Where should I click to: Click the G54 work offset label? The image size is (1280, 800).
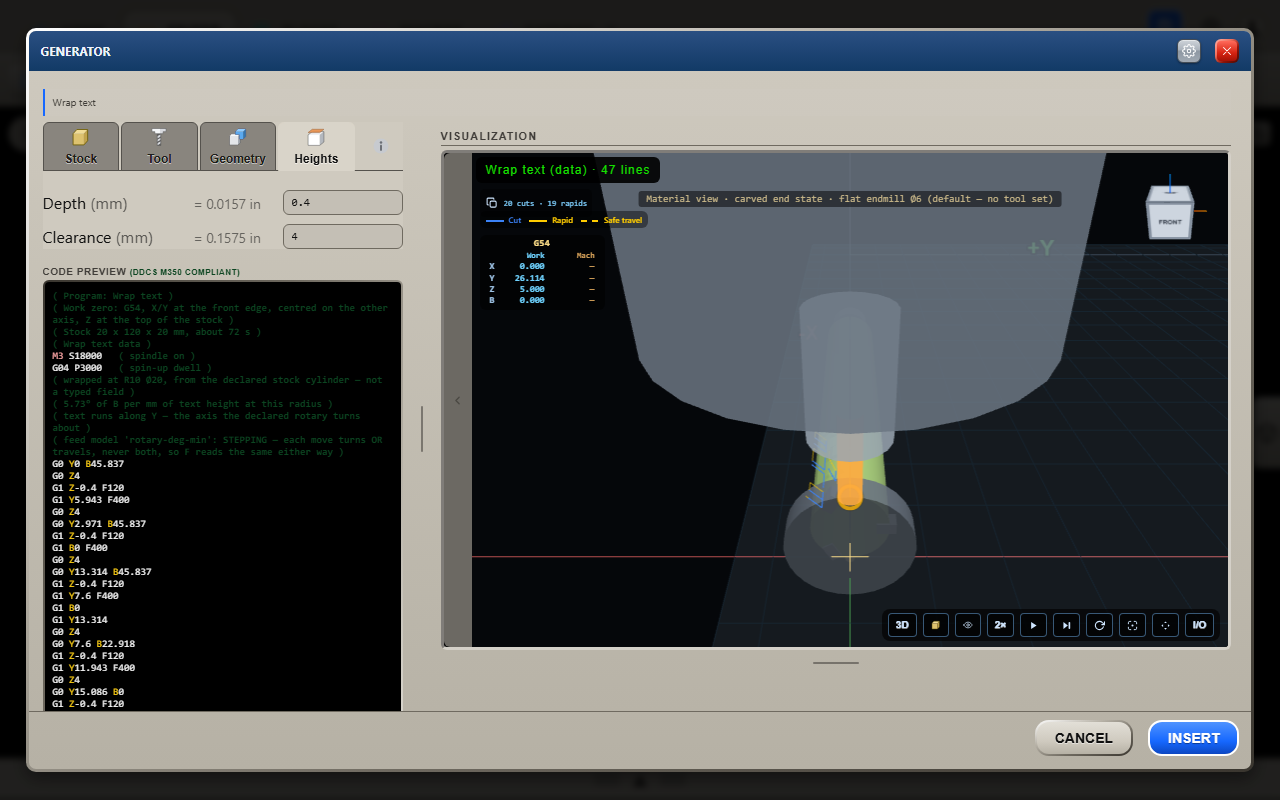click(x=542, y=243)
